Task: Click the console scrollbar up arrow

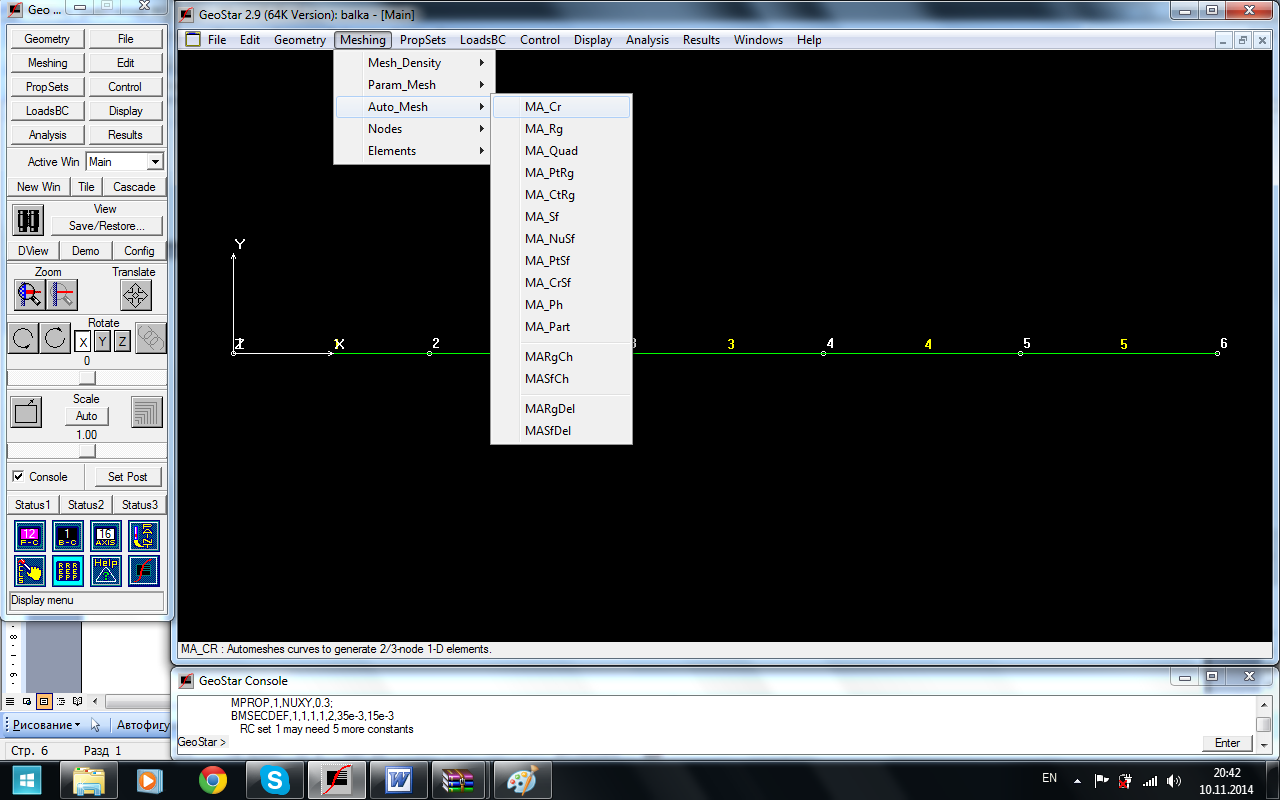Action: [1264, 703]
